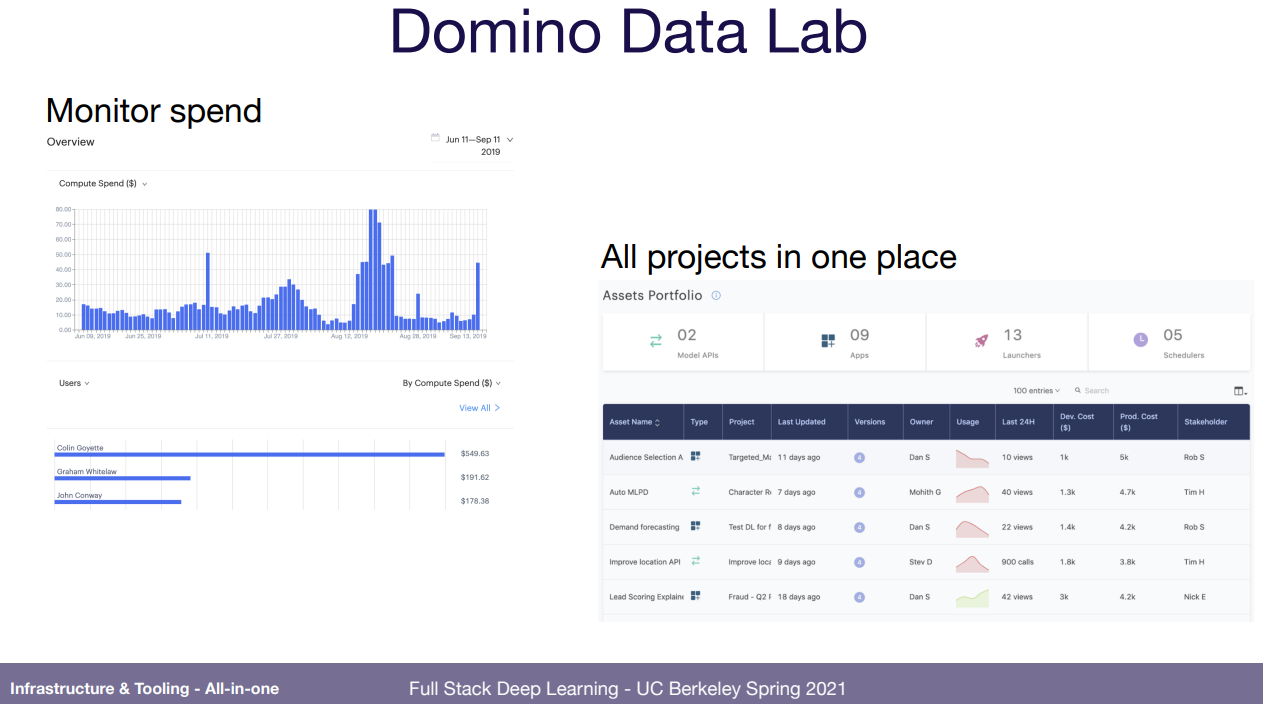Screen dimensions: 1263x704
Task: Select the 05 Schedulers summary card
Action: 1169,342
